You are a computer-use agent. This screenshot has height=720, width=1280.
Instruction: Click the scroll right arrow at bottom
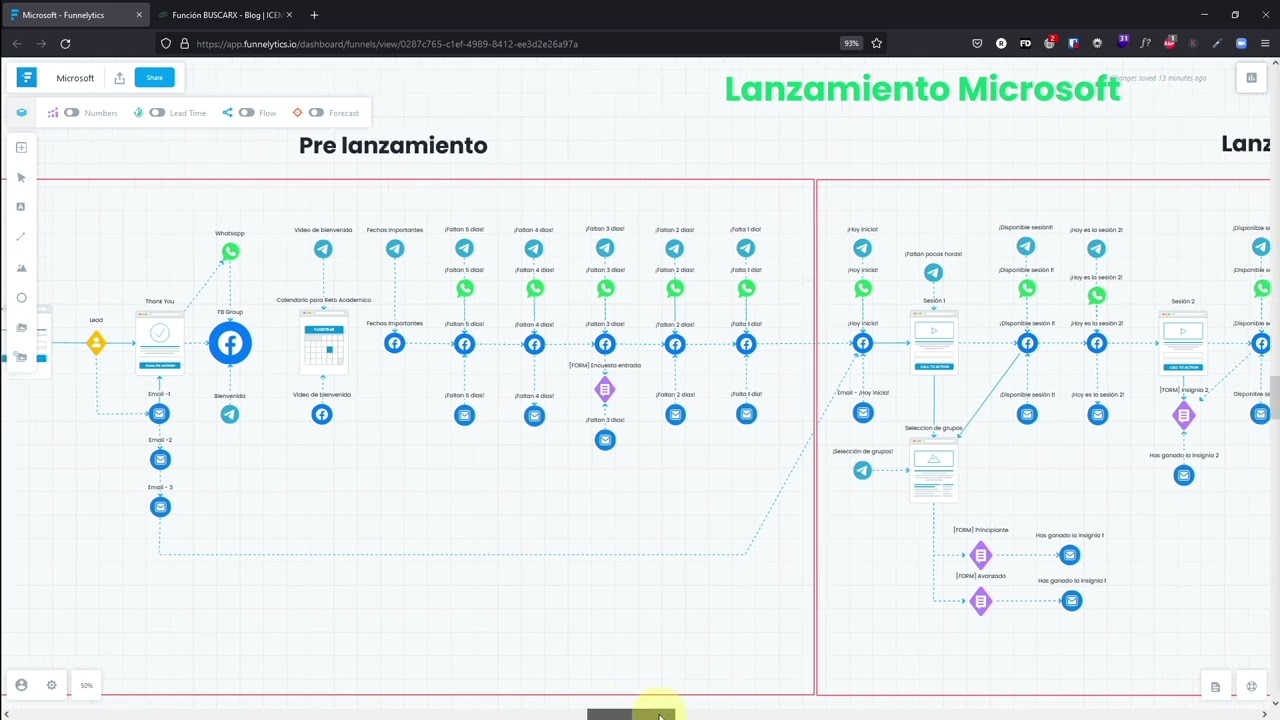1265,714
